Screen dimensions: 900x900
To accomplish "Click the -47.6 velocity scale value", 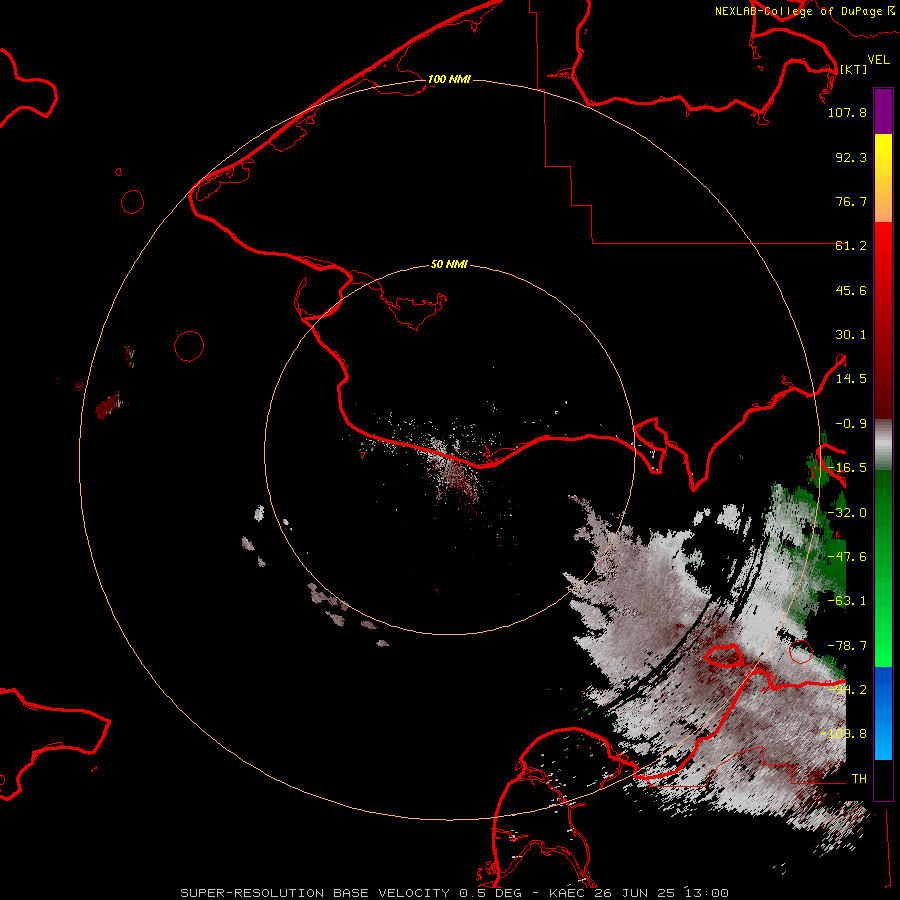I will tap(847, 557).
